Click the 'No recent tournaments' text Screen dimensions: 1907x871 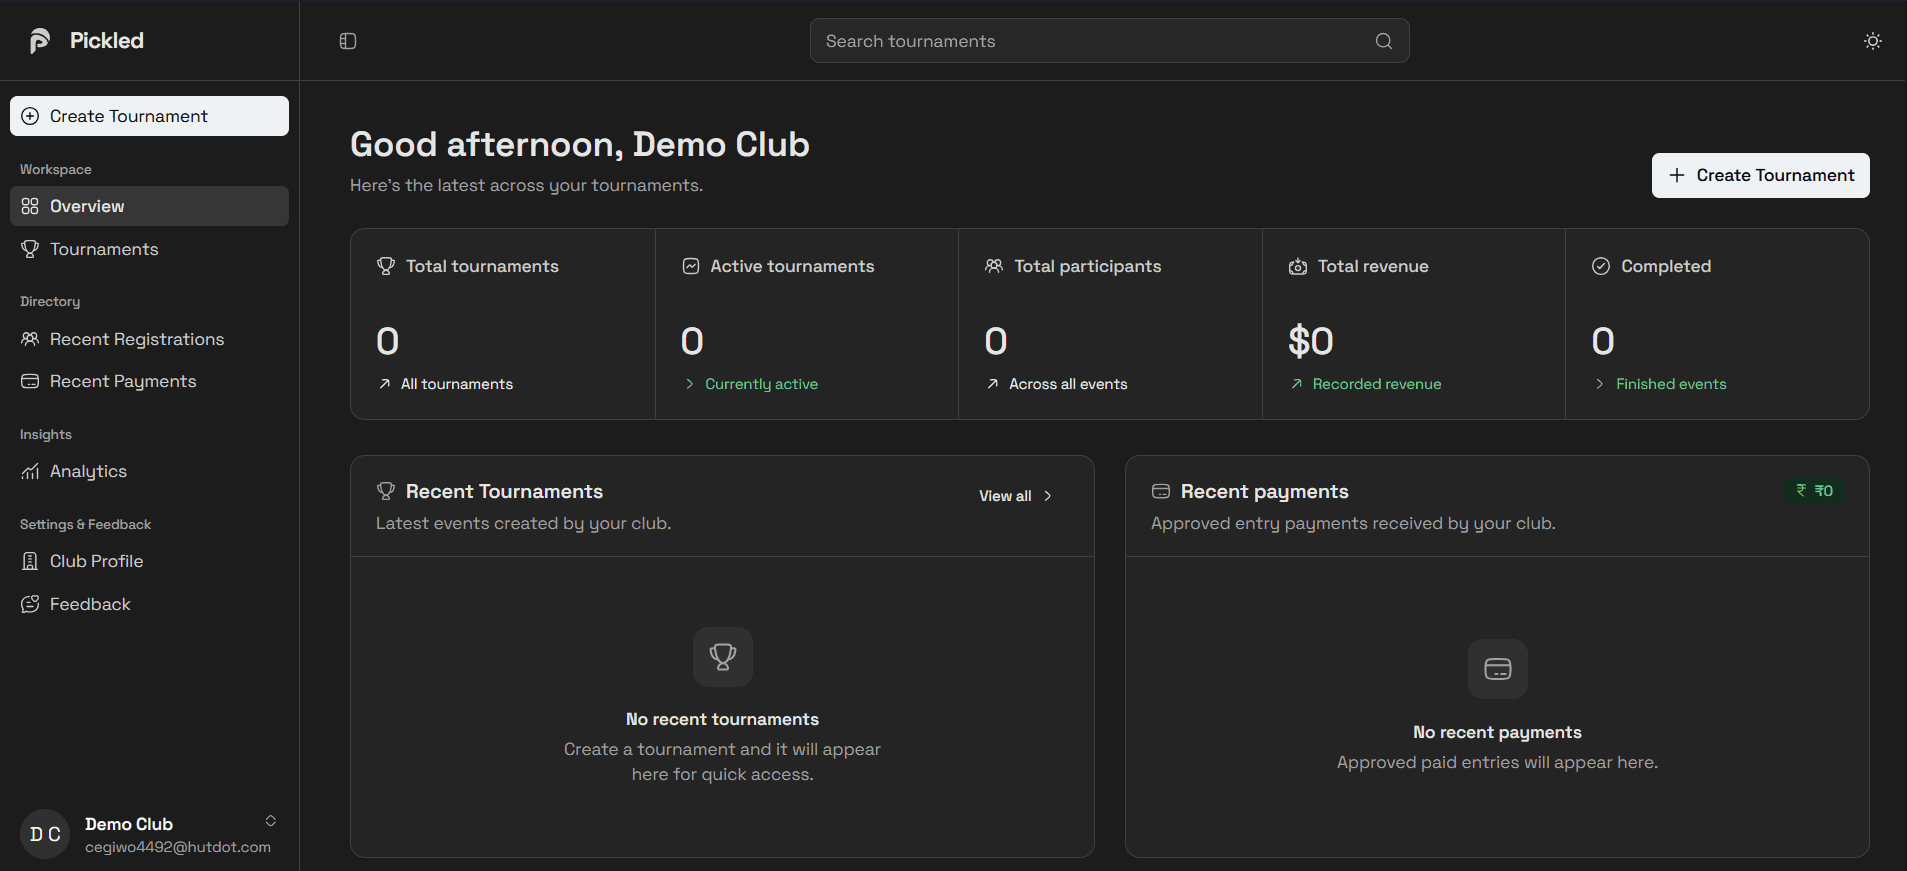[722, 719]
